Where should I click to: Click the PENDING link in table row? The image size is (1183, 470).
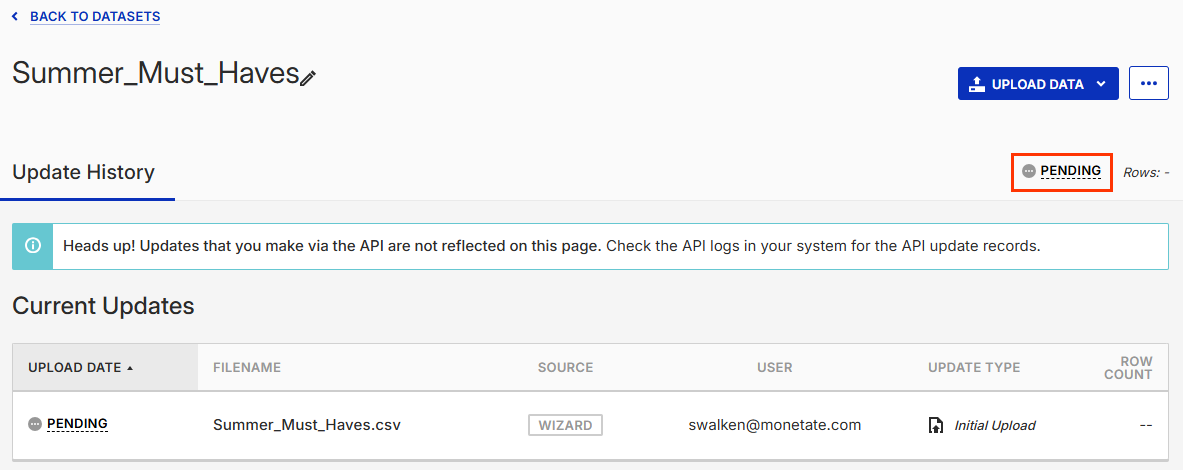(77, 424)
